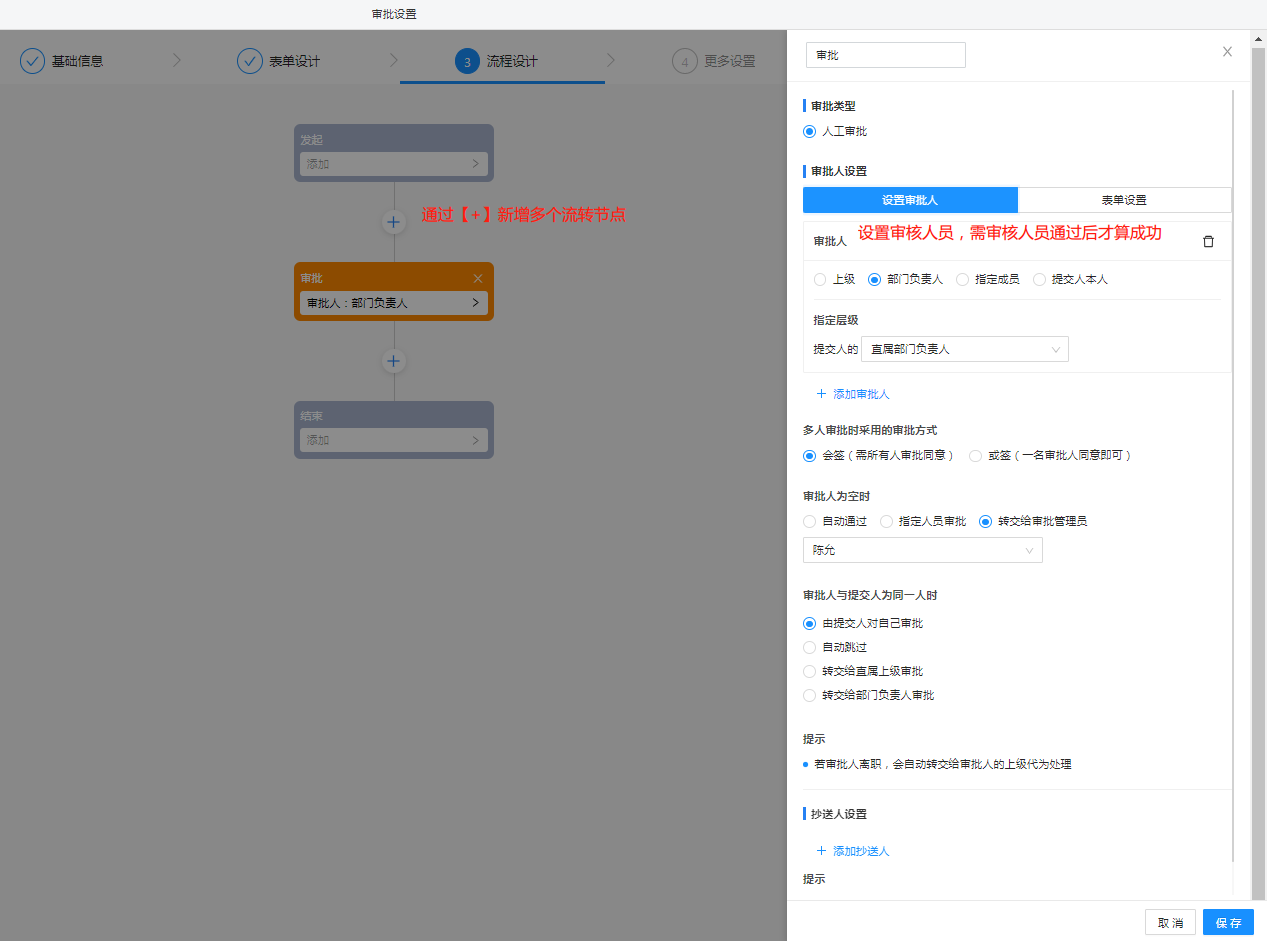Open the 陈允 approval admin dropdown
The height and width of the screenshot is (941, 1267).
point(922,550)
